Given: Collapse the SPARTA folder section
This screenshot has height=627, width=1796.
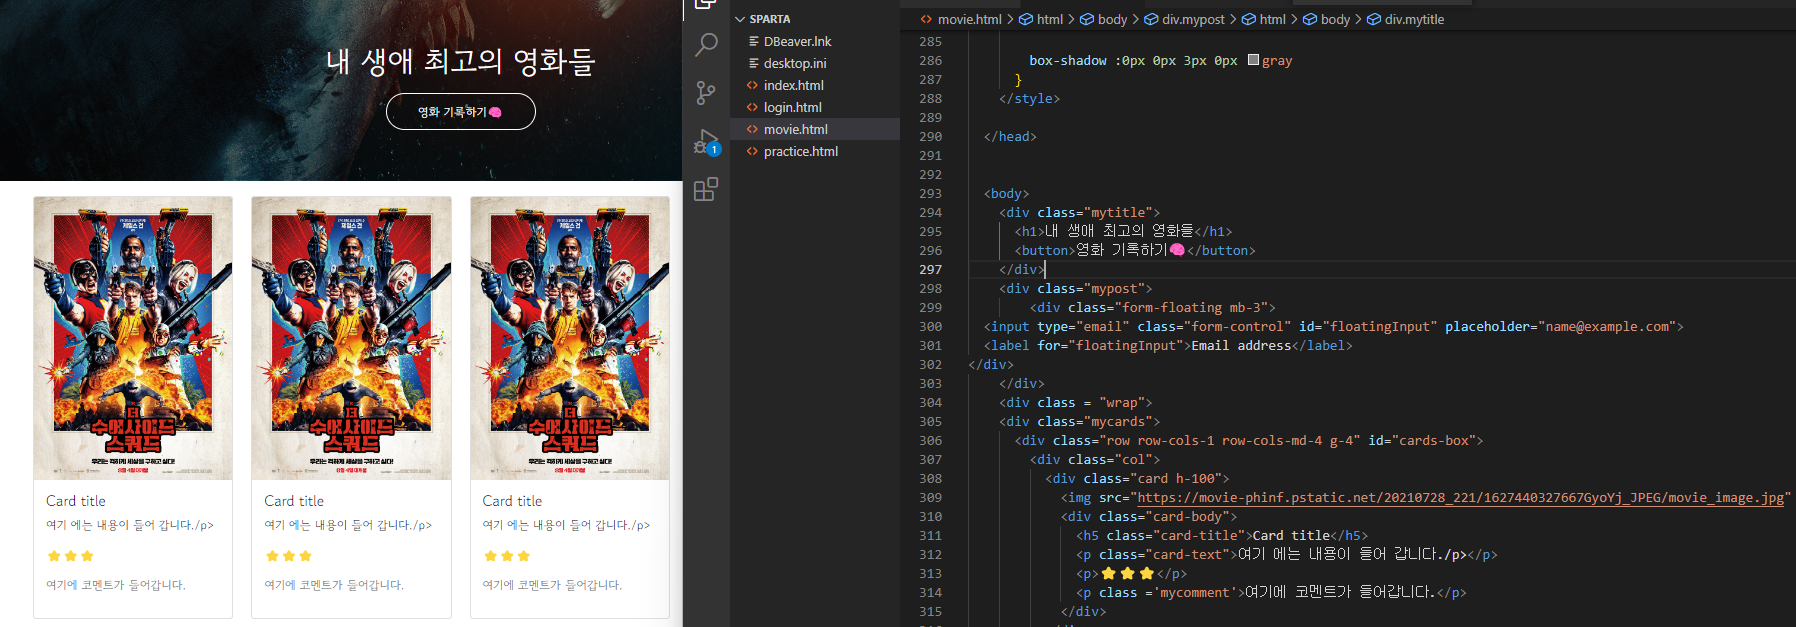Looking at the screenshot, I should click(769, 19).
